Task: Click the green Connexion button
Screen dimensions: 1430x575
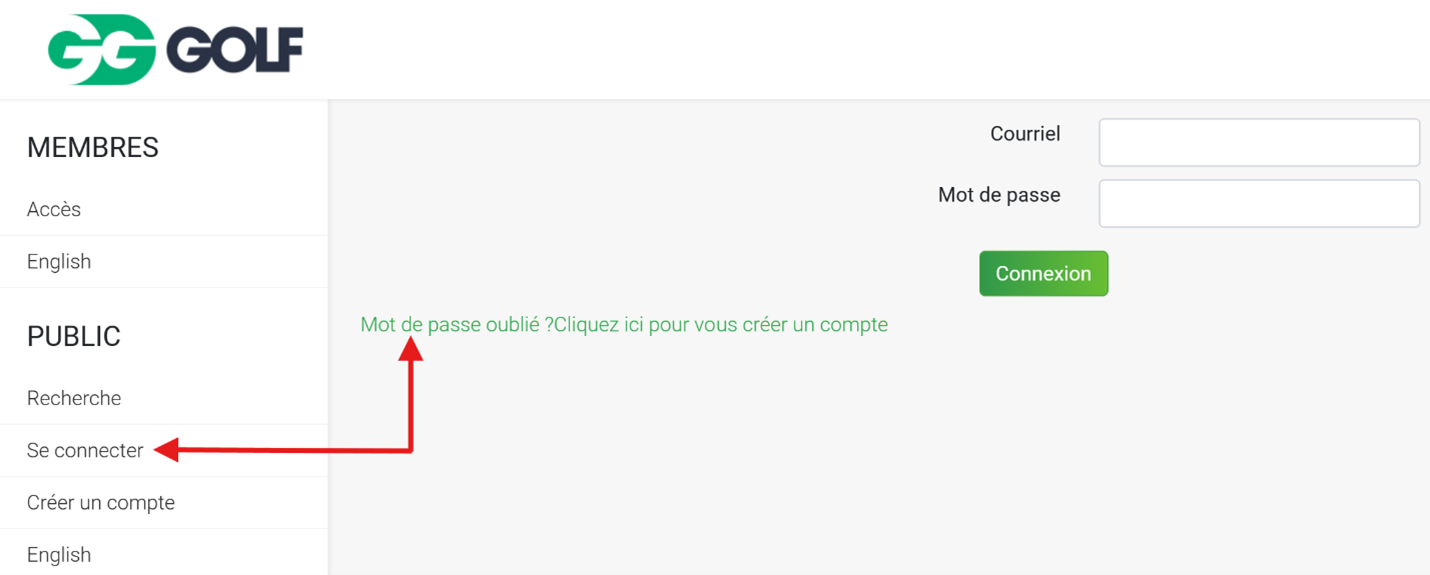Action: [1043, 273]
